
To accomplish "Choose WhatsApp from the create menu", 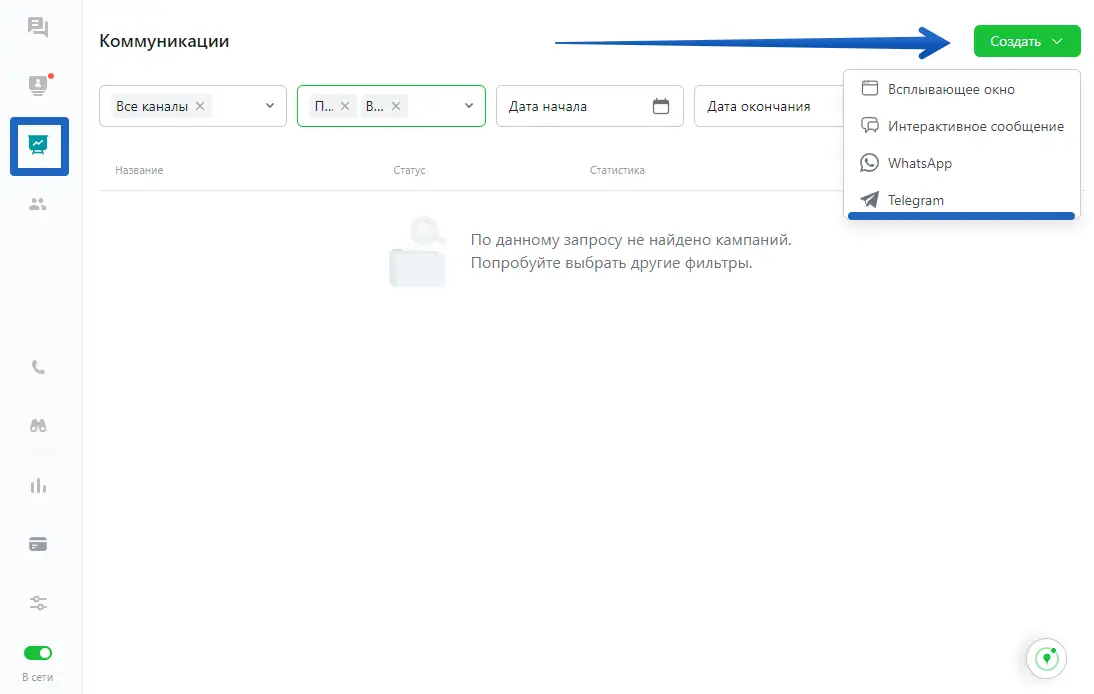I will 961,163.
